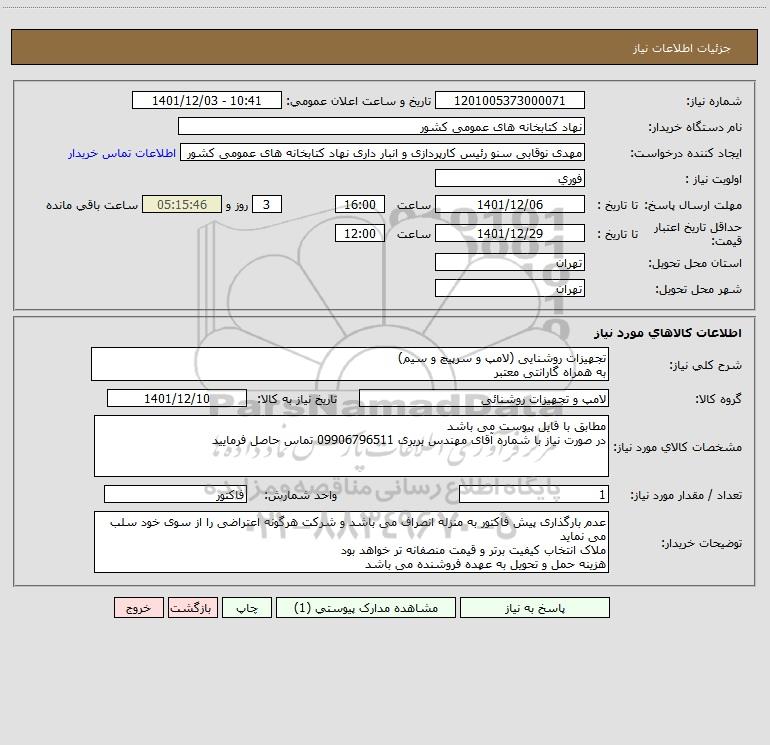Image resolution: width=770 pixels, height=745 pixels.
Task: Click the خروج exit button
Action: [138, 607]
